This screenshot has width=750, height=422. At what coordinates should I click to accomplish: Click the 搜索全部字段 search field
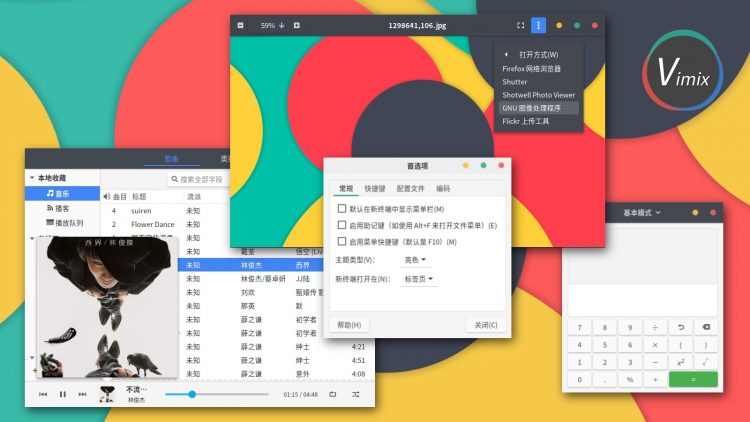199,179
